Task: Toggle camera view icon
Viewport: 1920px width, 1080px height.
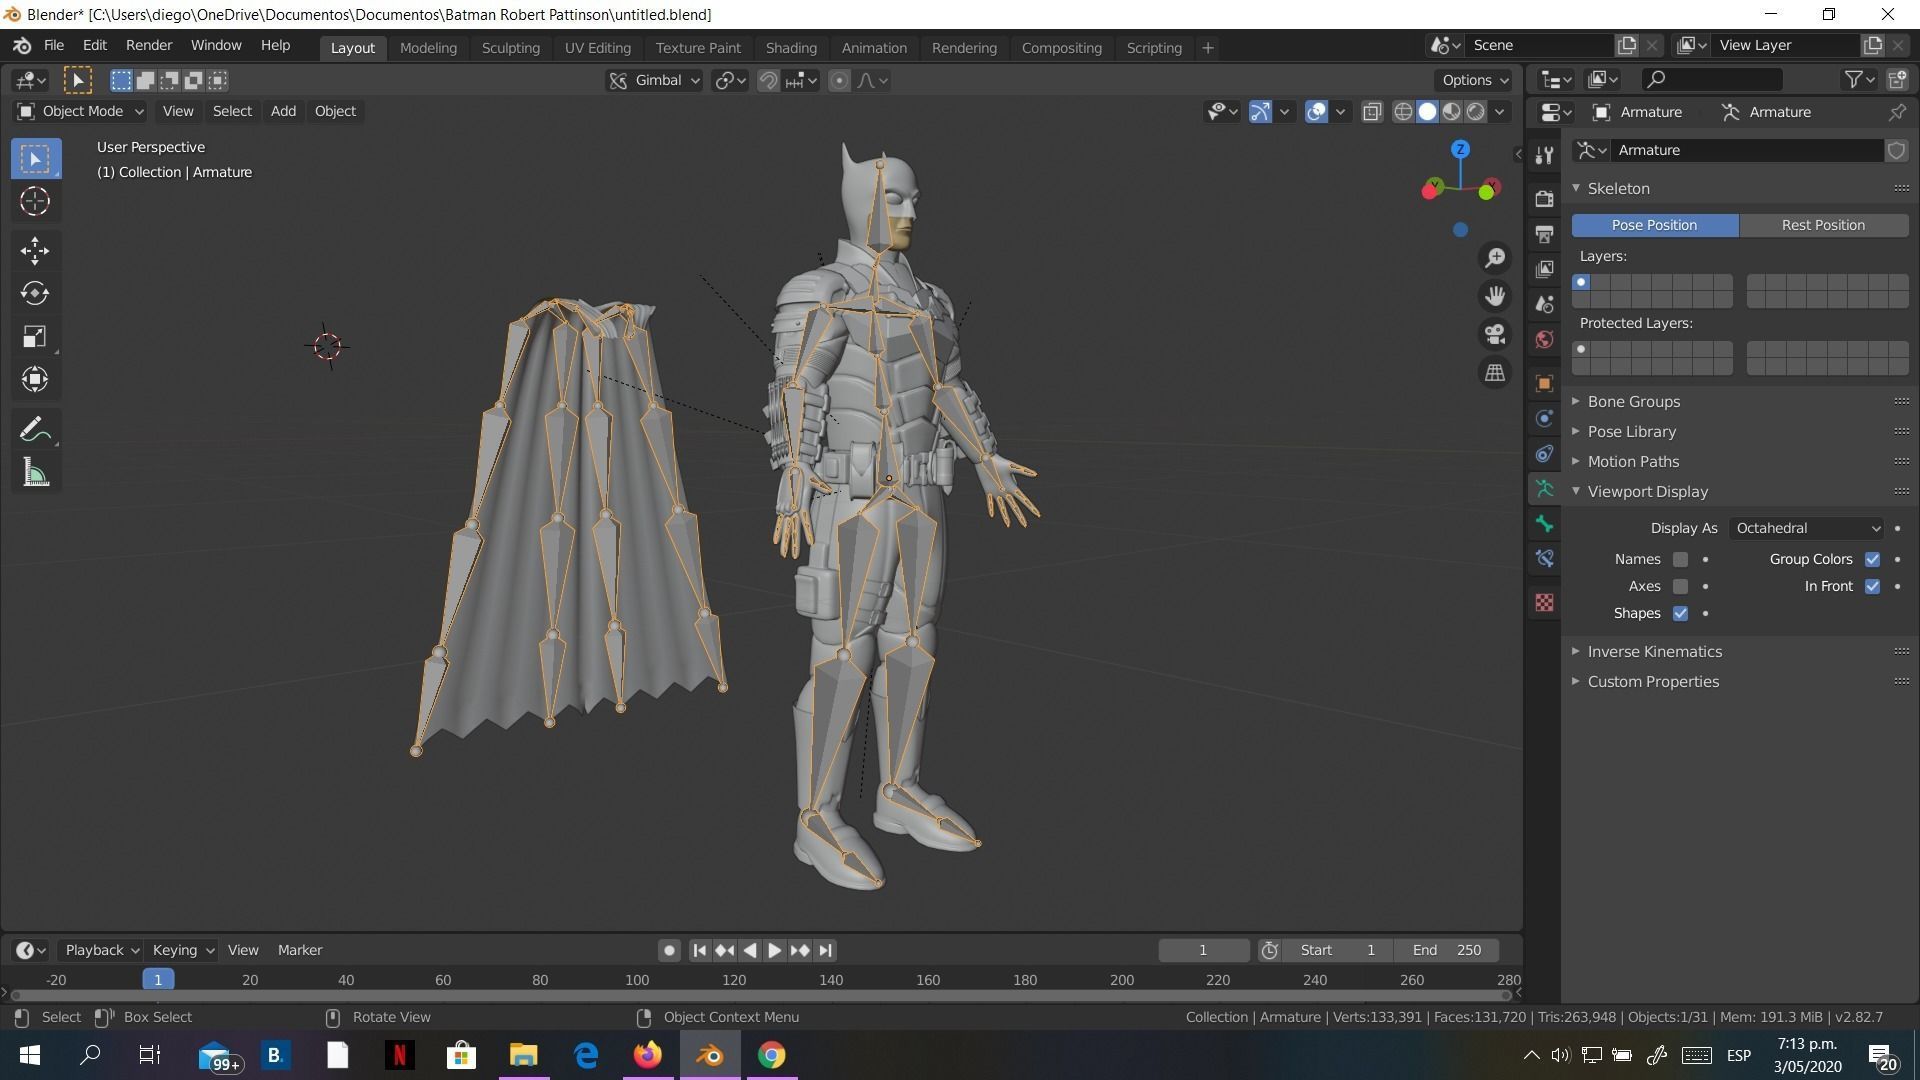Action: tap(1495, 334)
